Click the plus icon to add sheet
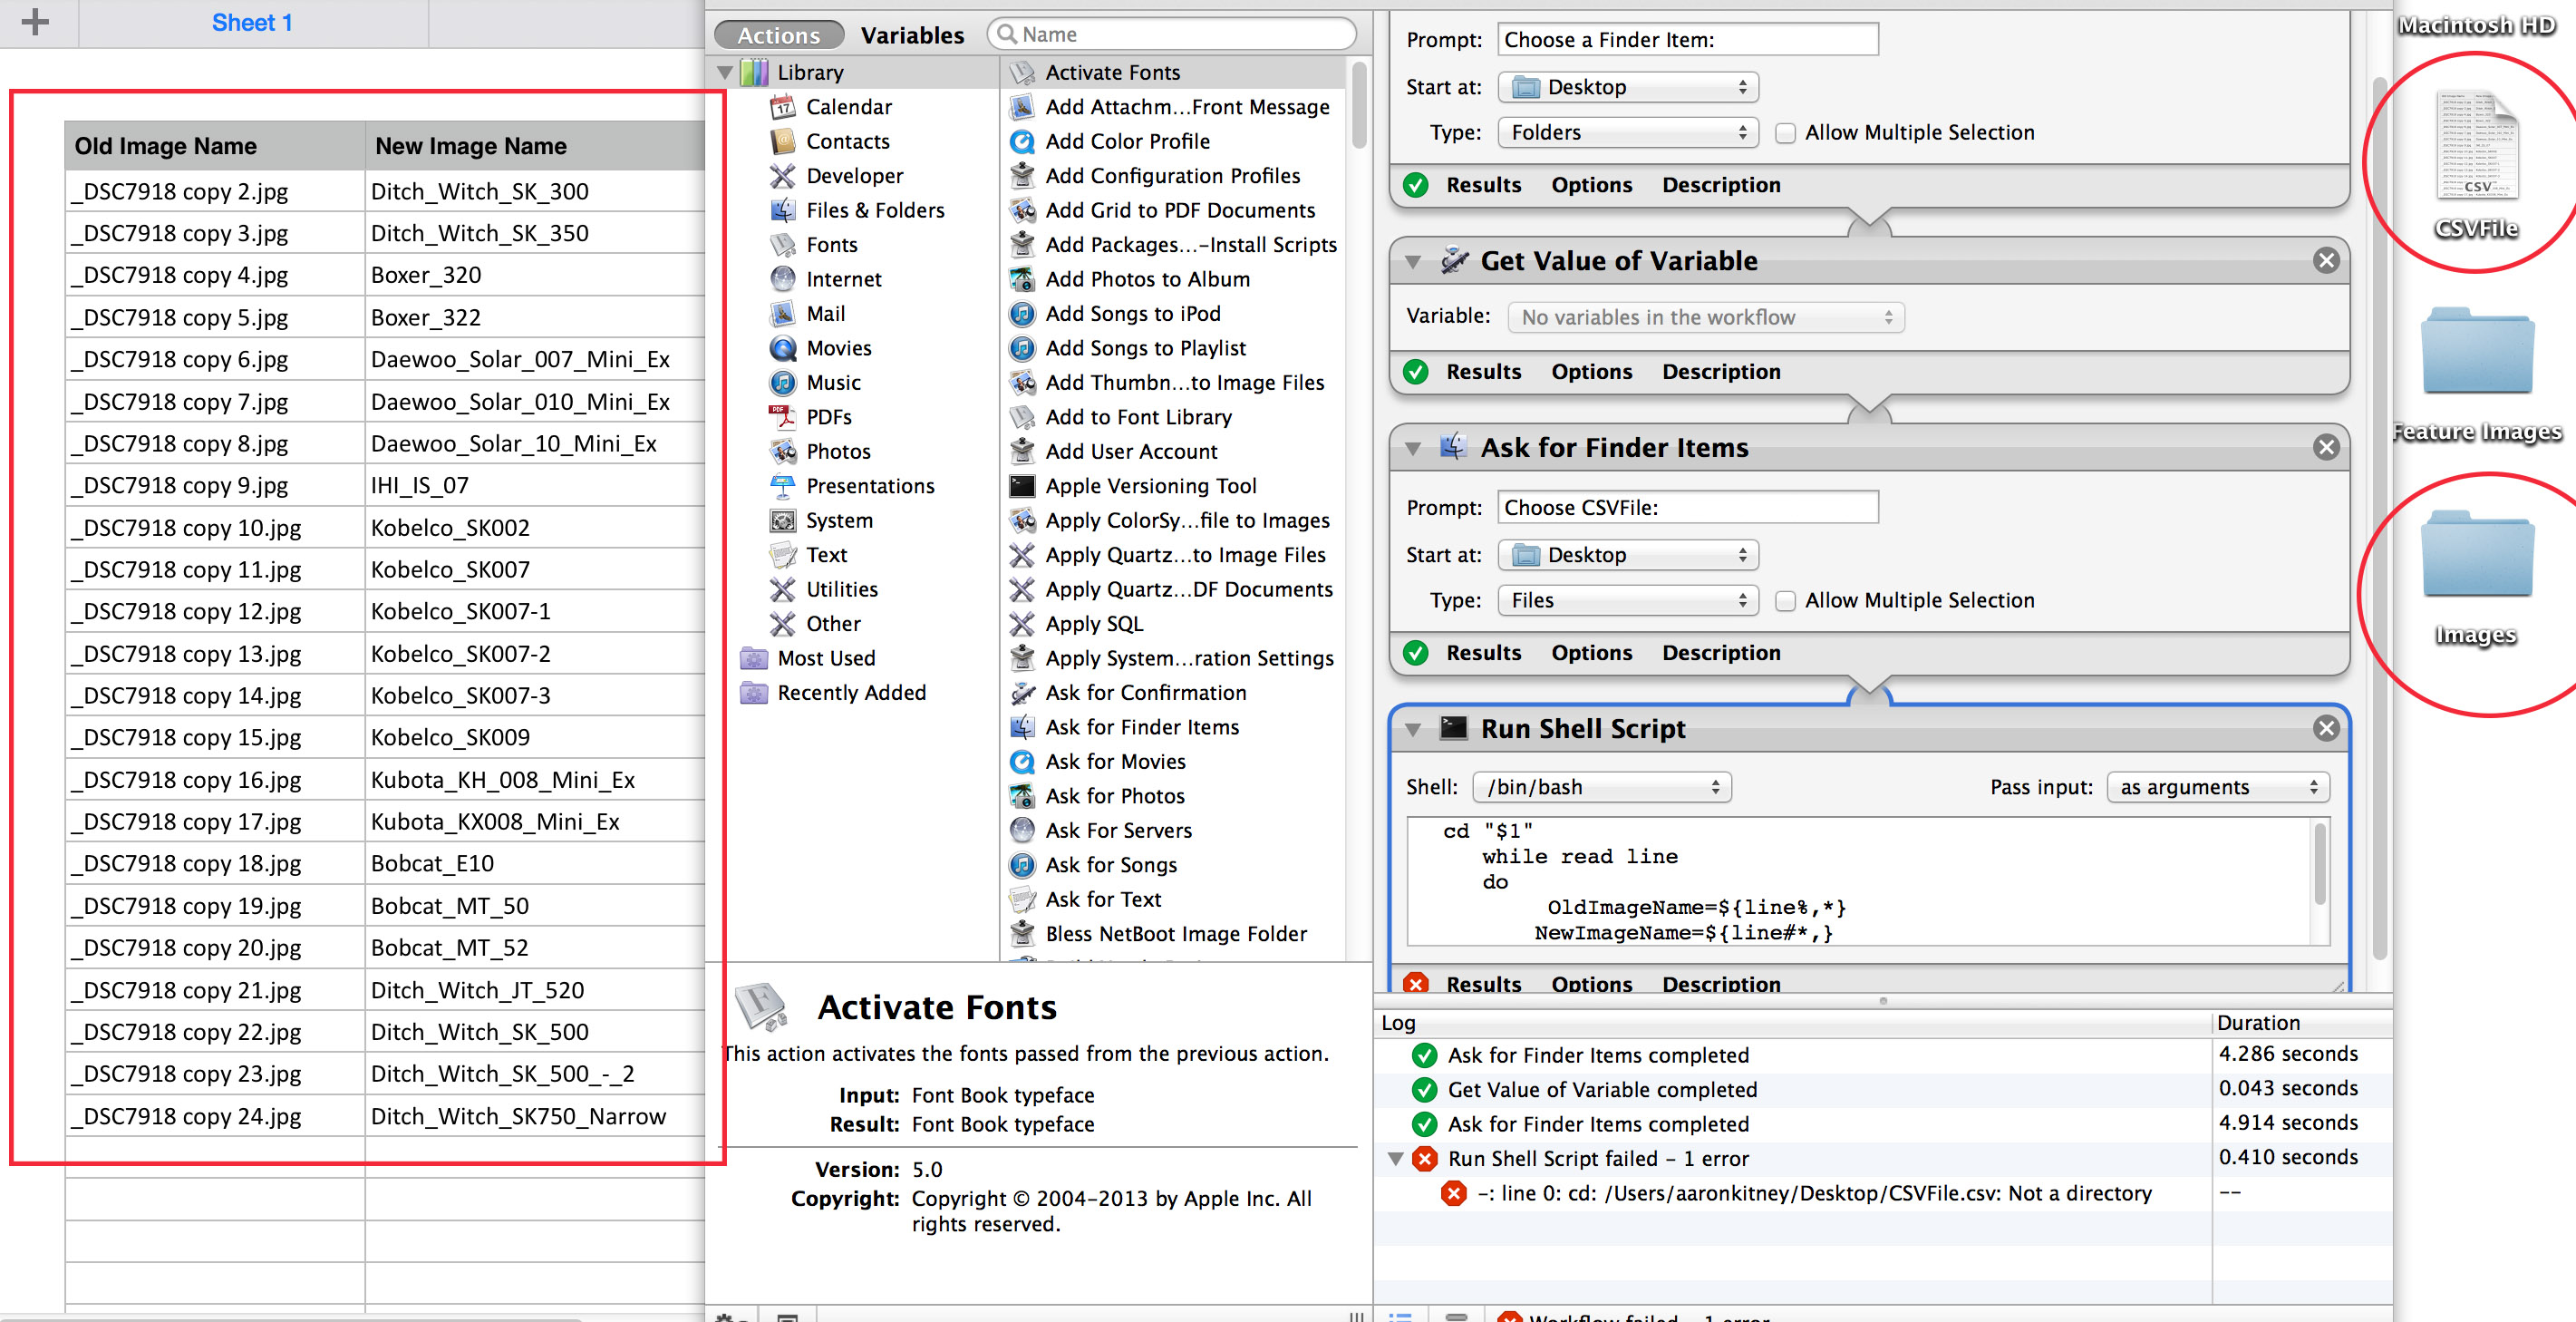This screenshot has width=2576, height=1322. [x=35, y=22]
